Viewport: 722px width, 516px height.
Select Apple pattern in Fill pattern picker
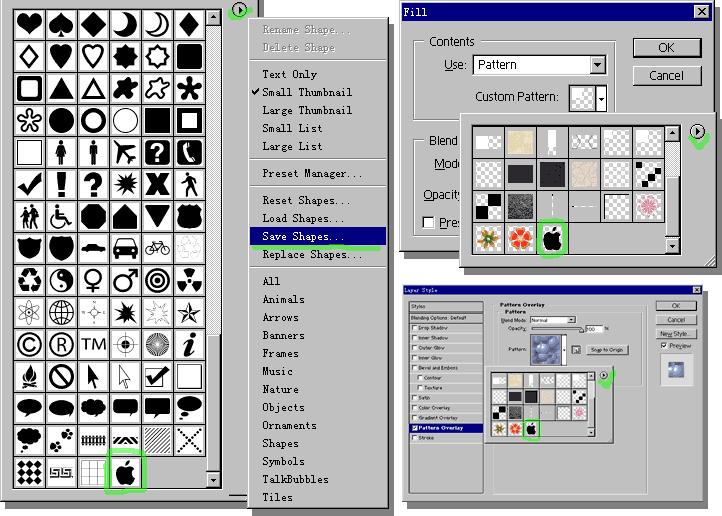point(551,238)
